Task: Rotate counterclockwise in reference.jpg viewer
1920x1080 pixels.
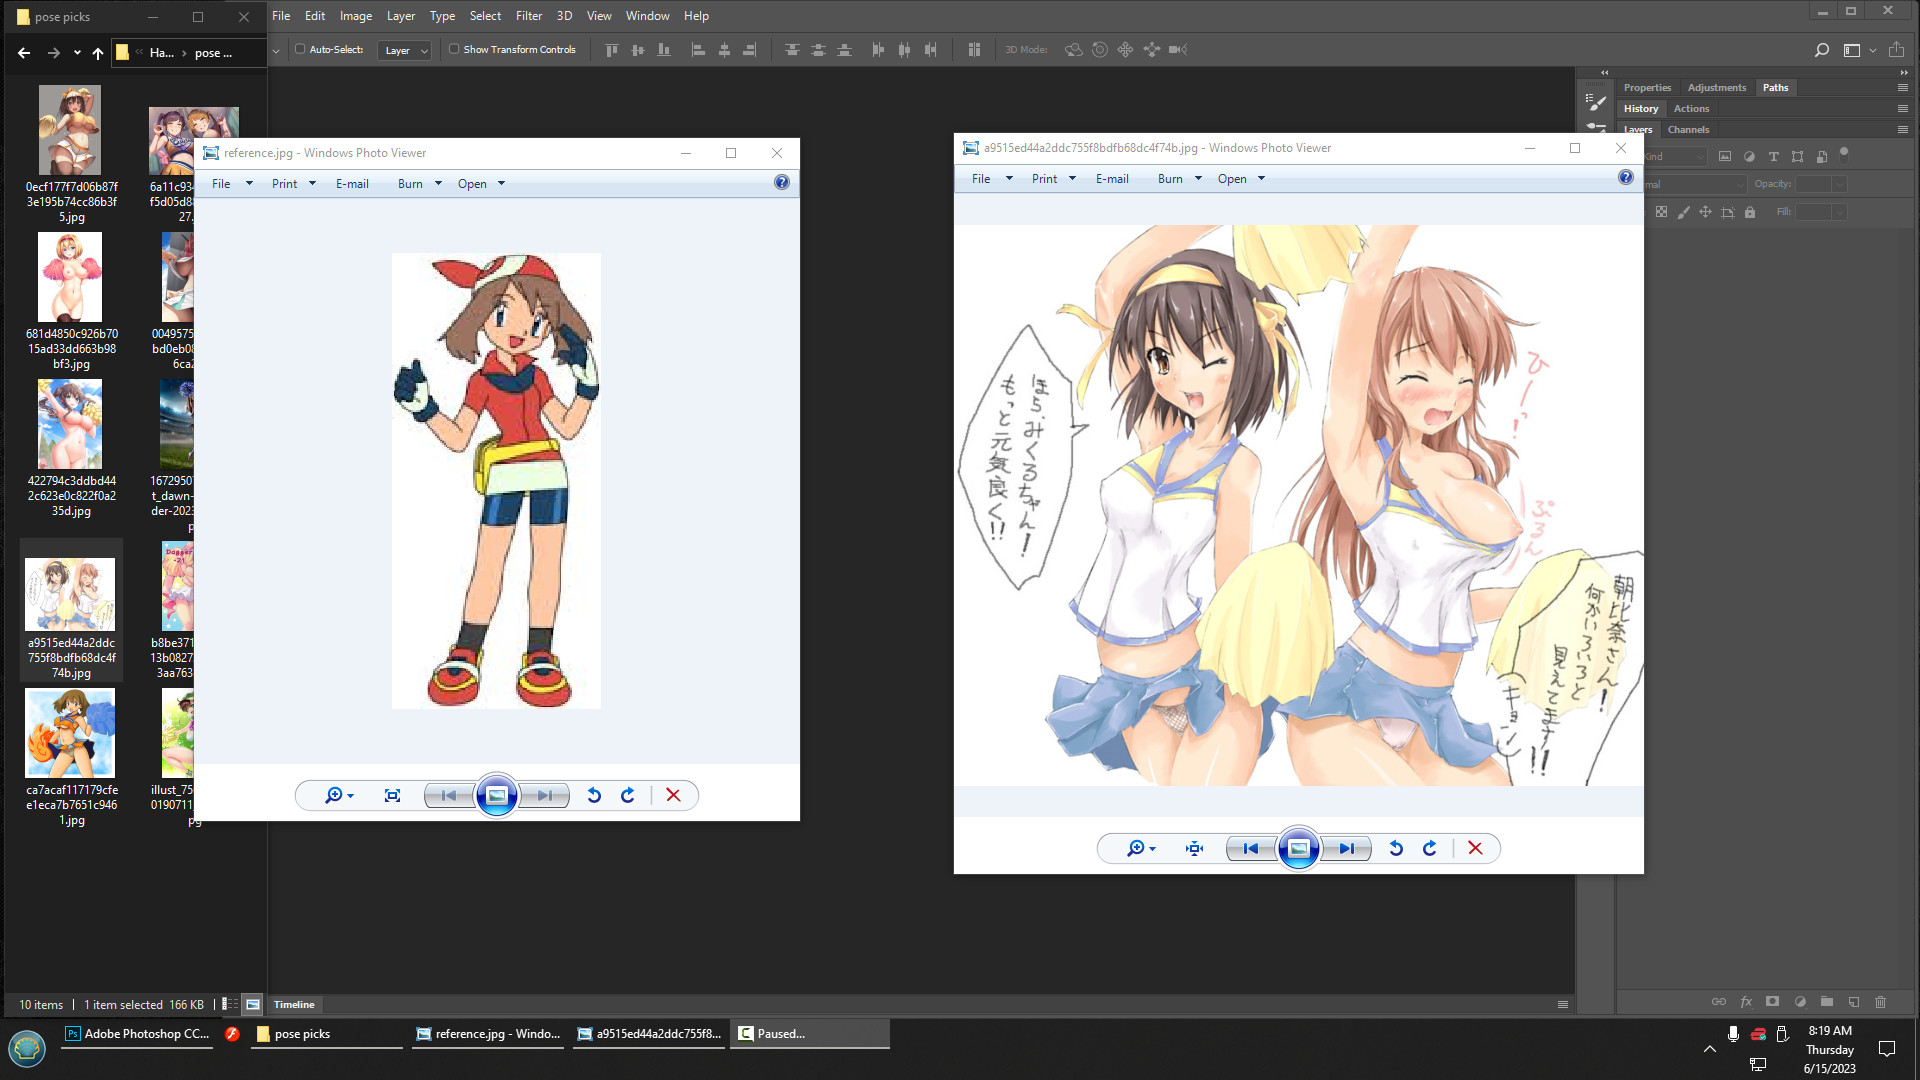Action: pos(594,795)
